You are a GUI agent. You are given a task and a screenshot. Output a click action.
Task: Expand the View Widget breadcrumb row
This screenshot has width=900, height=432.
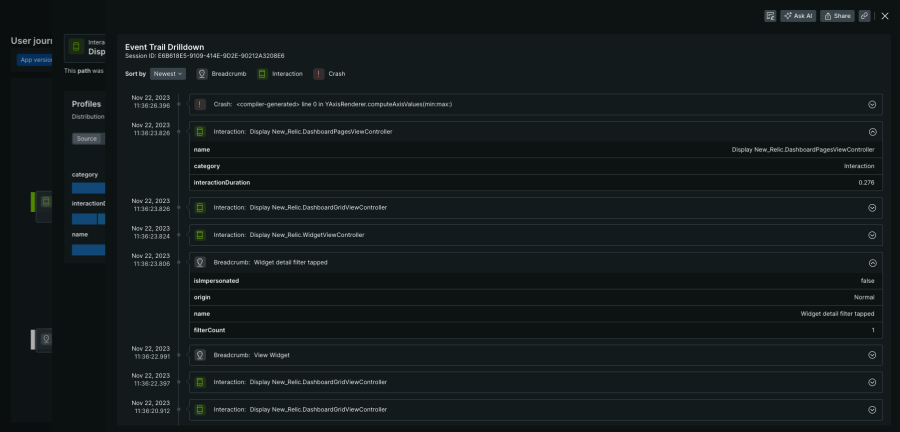coord(872,355)
